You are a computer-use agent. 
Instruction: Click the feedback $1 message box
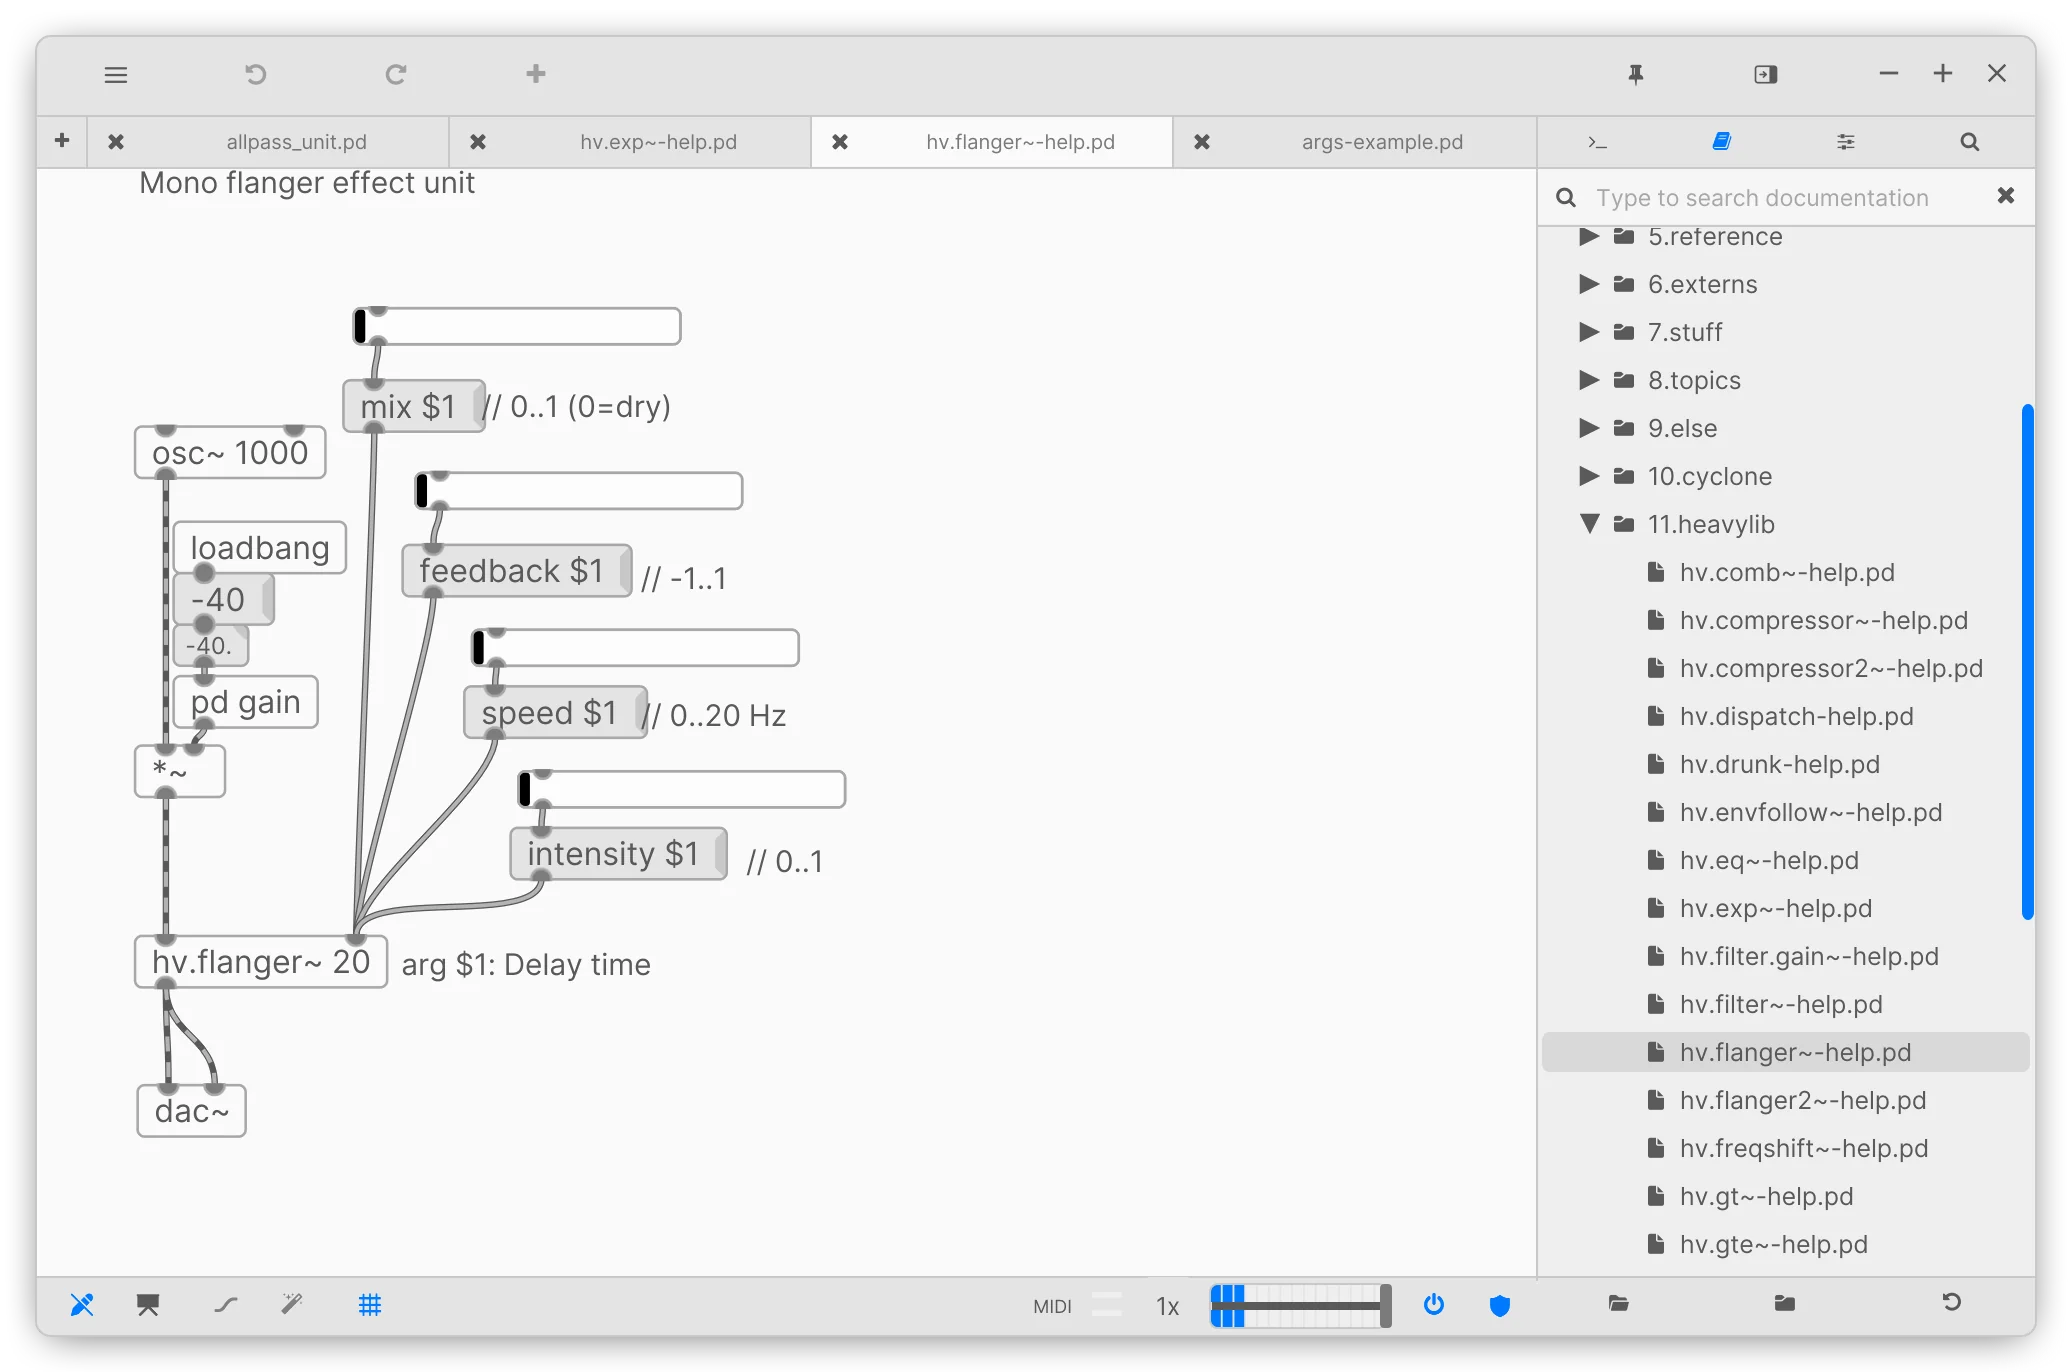(517, 571)
